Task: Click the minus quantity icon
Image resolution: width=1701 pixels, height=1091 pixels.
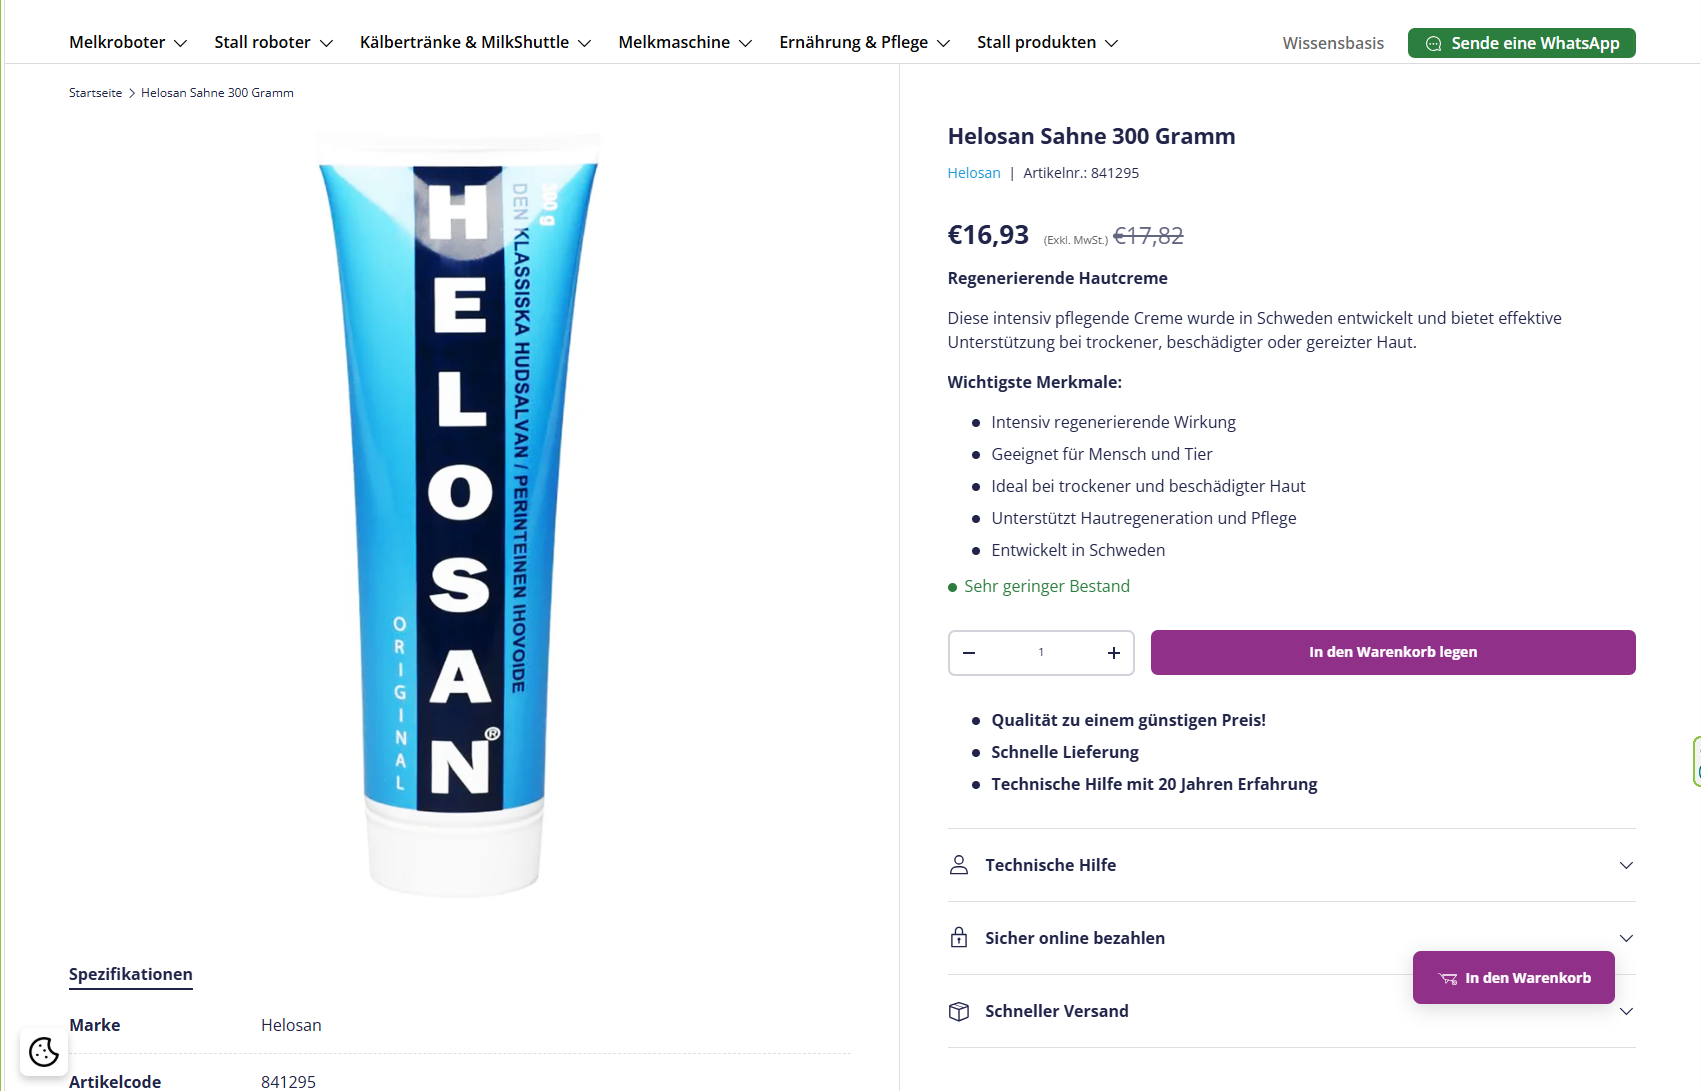Action: point(969,653)
